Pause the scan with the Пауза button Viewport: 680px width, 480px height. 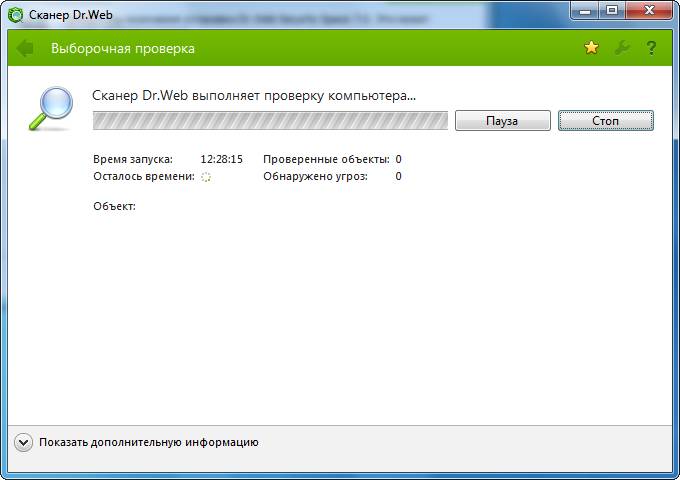[x=503, y=121]
